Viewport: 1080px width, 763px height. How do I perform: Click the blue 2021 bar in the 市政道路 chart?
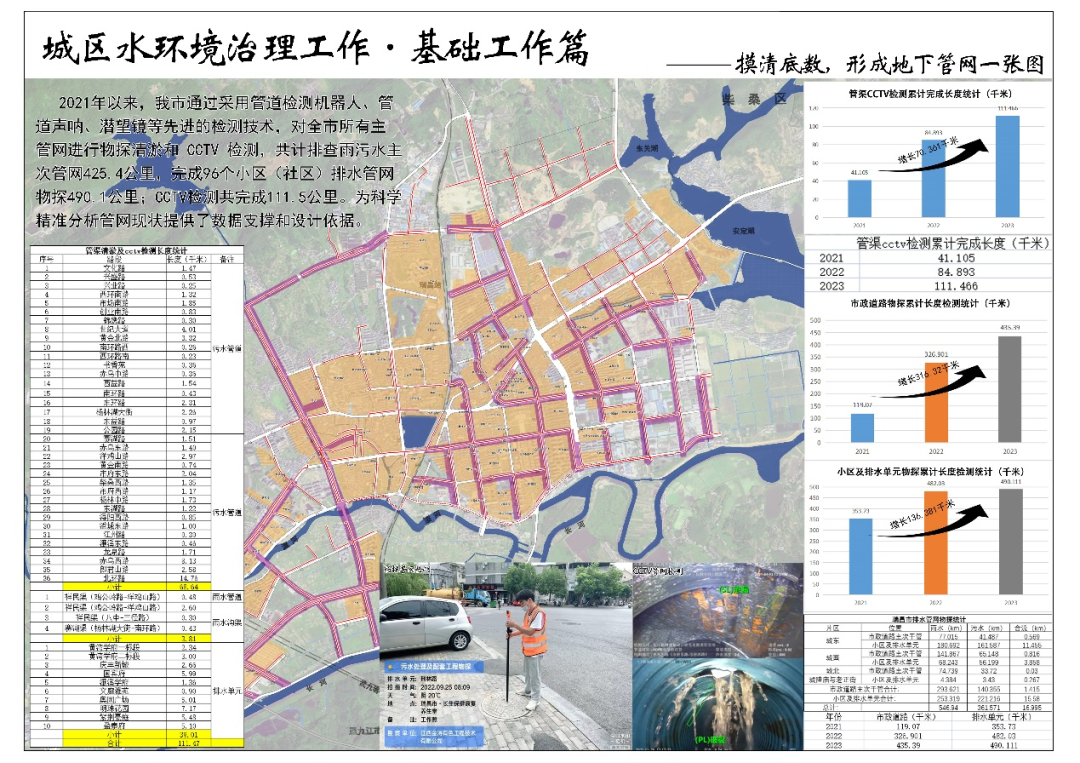[862, 428]
